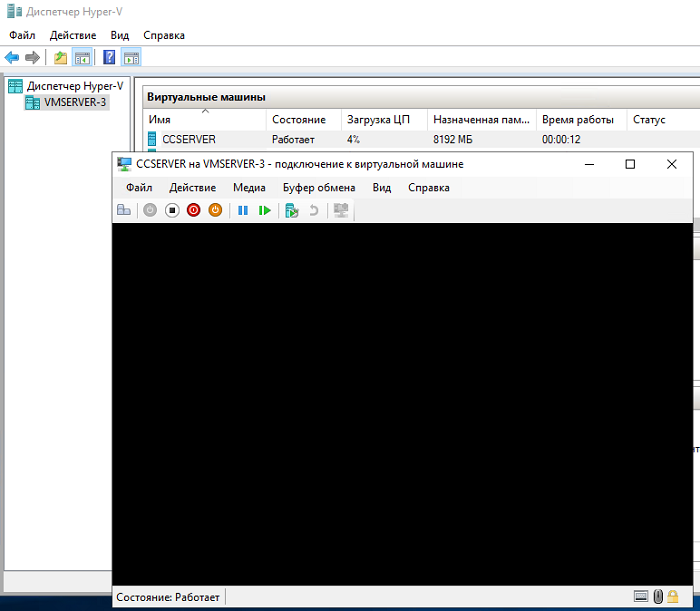Save VM state with orange power button

coord(215,210)
